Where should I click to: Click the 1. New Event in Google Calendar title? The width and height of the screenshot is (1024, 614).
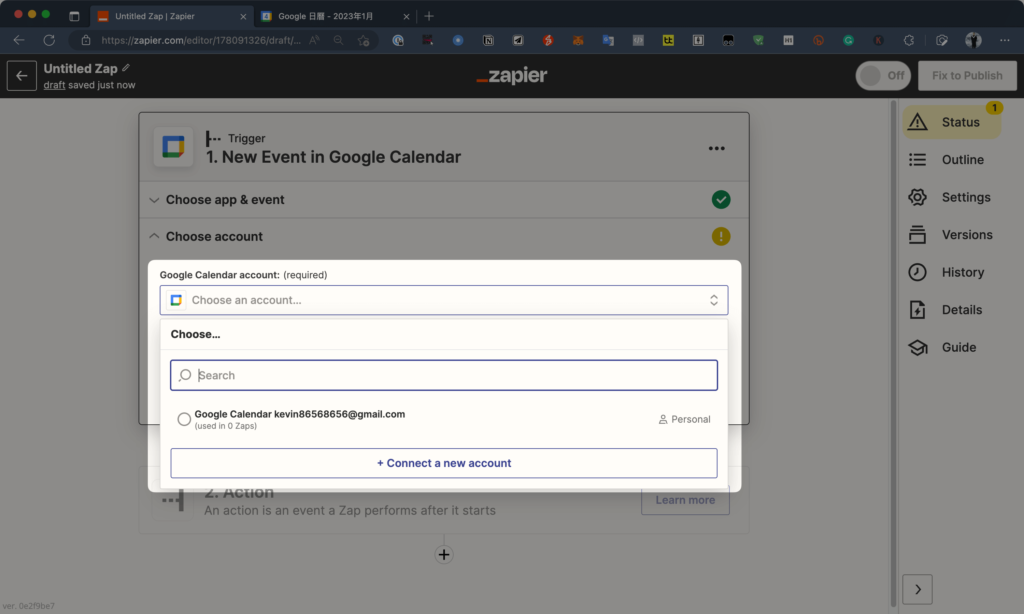(x=333, y=157)
